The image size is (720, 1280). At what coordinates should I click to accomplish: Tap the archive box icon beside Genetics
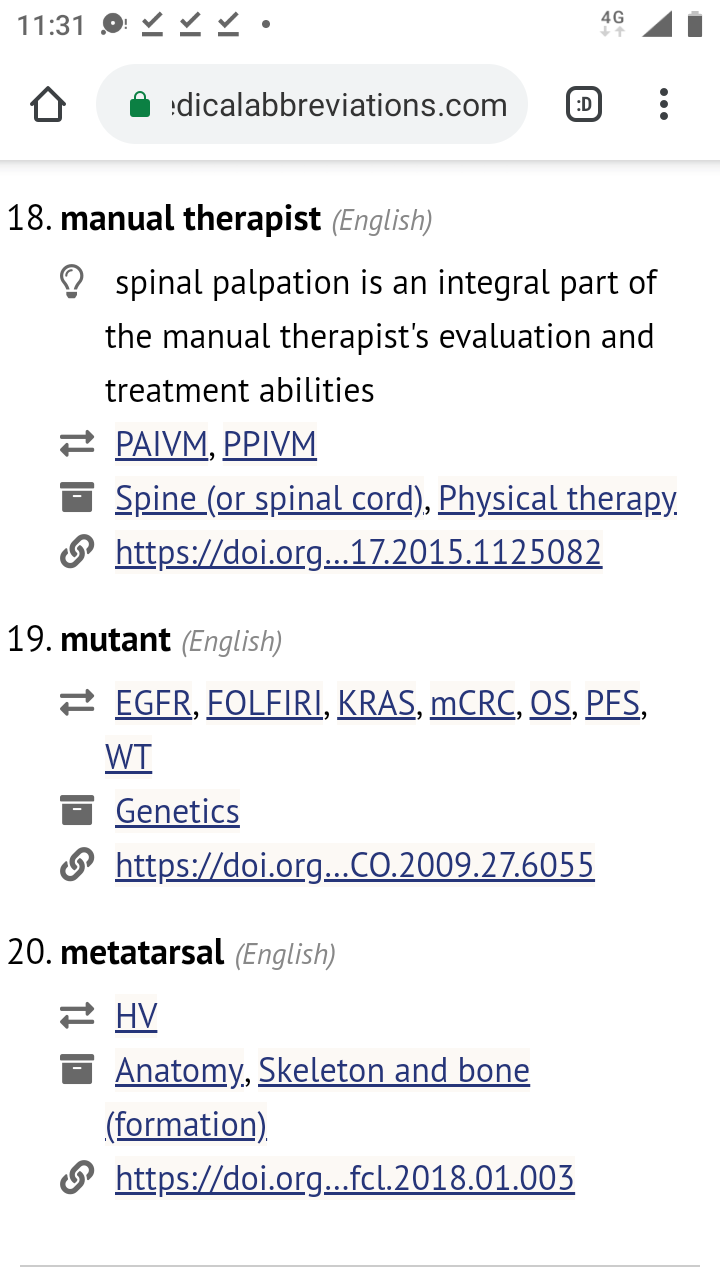77,811
